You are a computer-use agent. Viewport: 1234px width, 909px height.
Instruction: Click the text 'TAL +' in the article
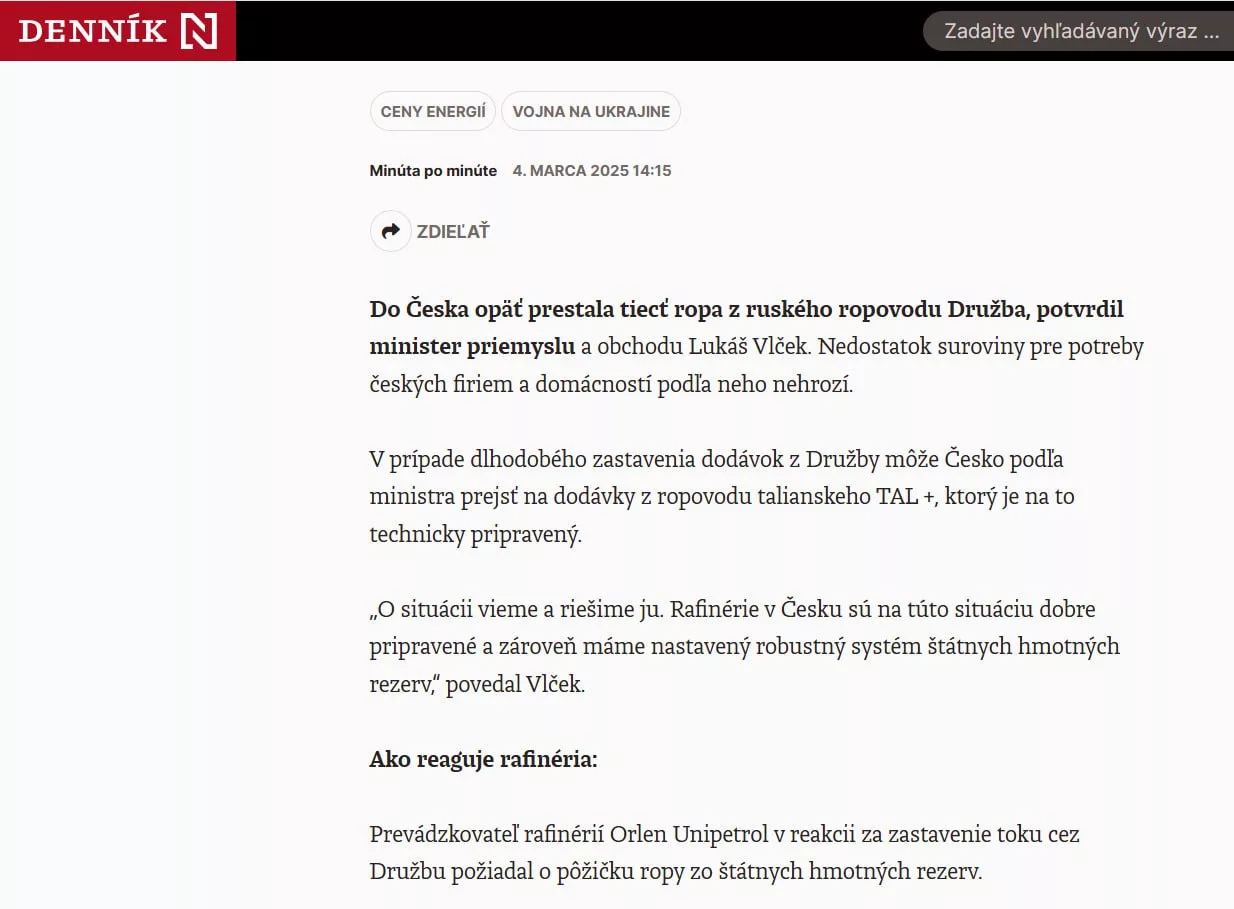point(906,497)
